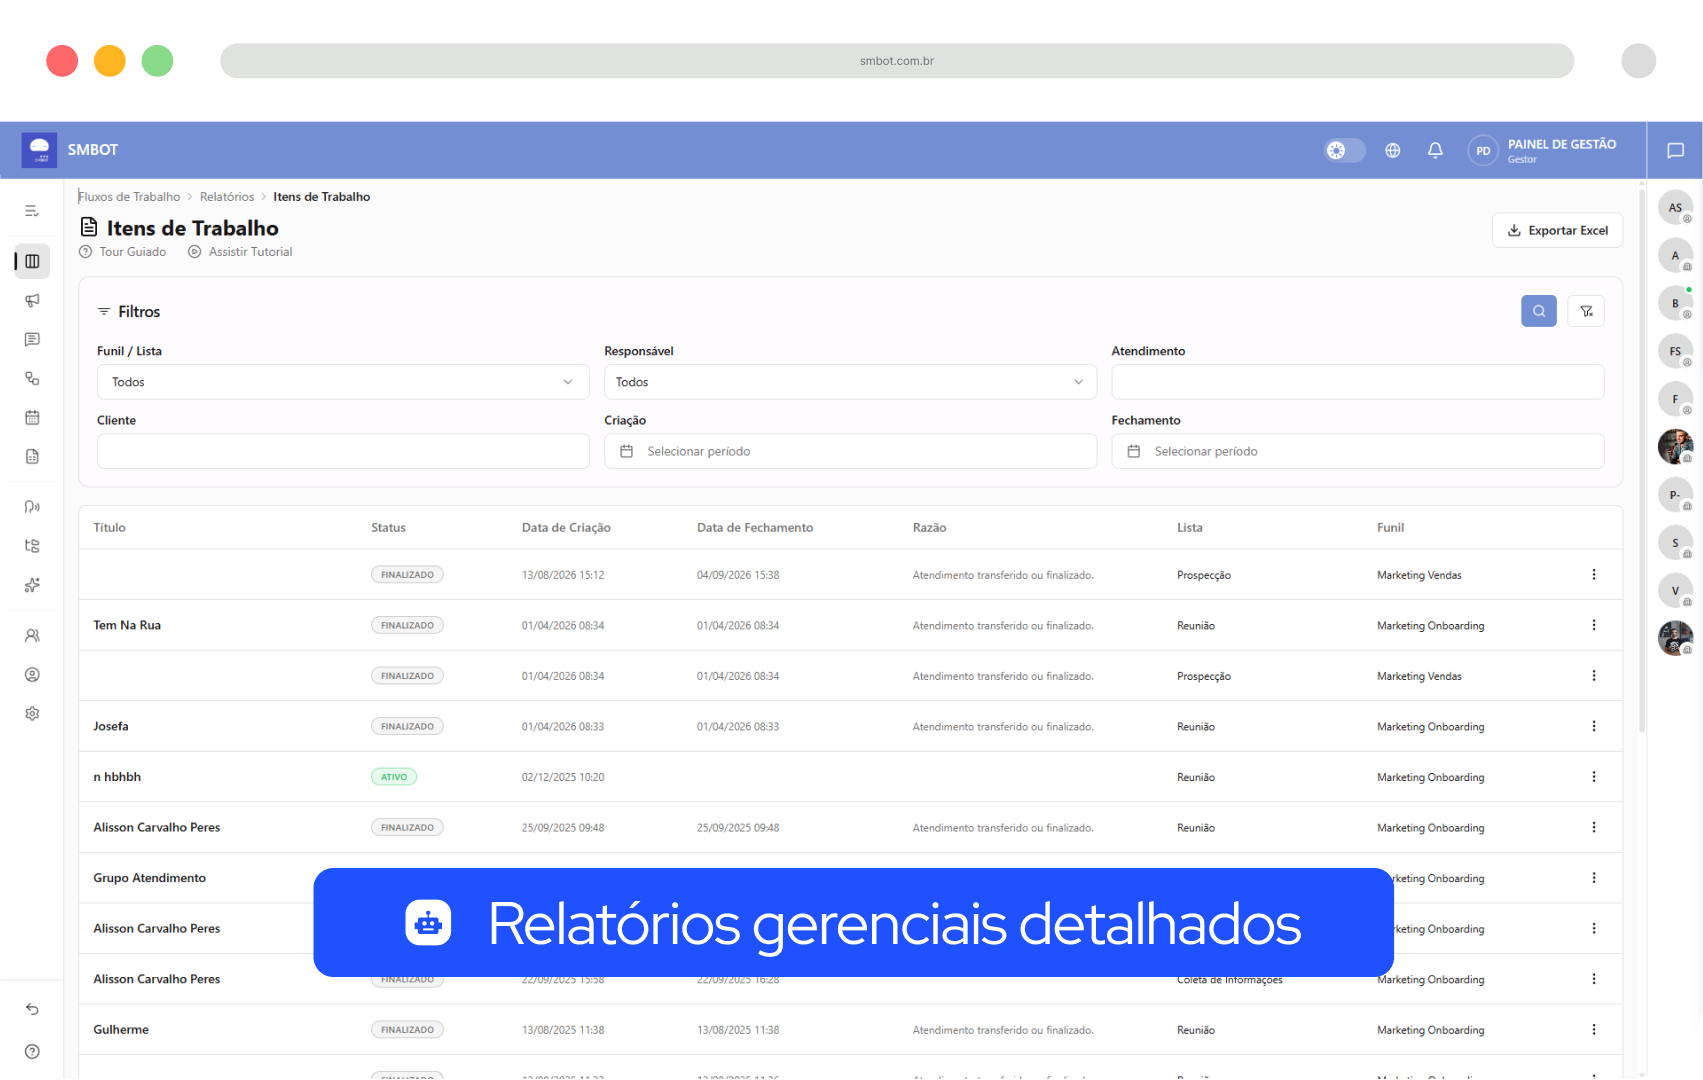Click Exportar Excel button

[x=1557, y=230]
